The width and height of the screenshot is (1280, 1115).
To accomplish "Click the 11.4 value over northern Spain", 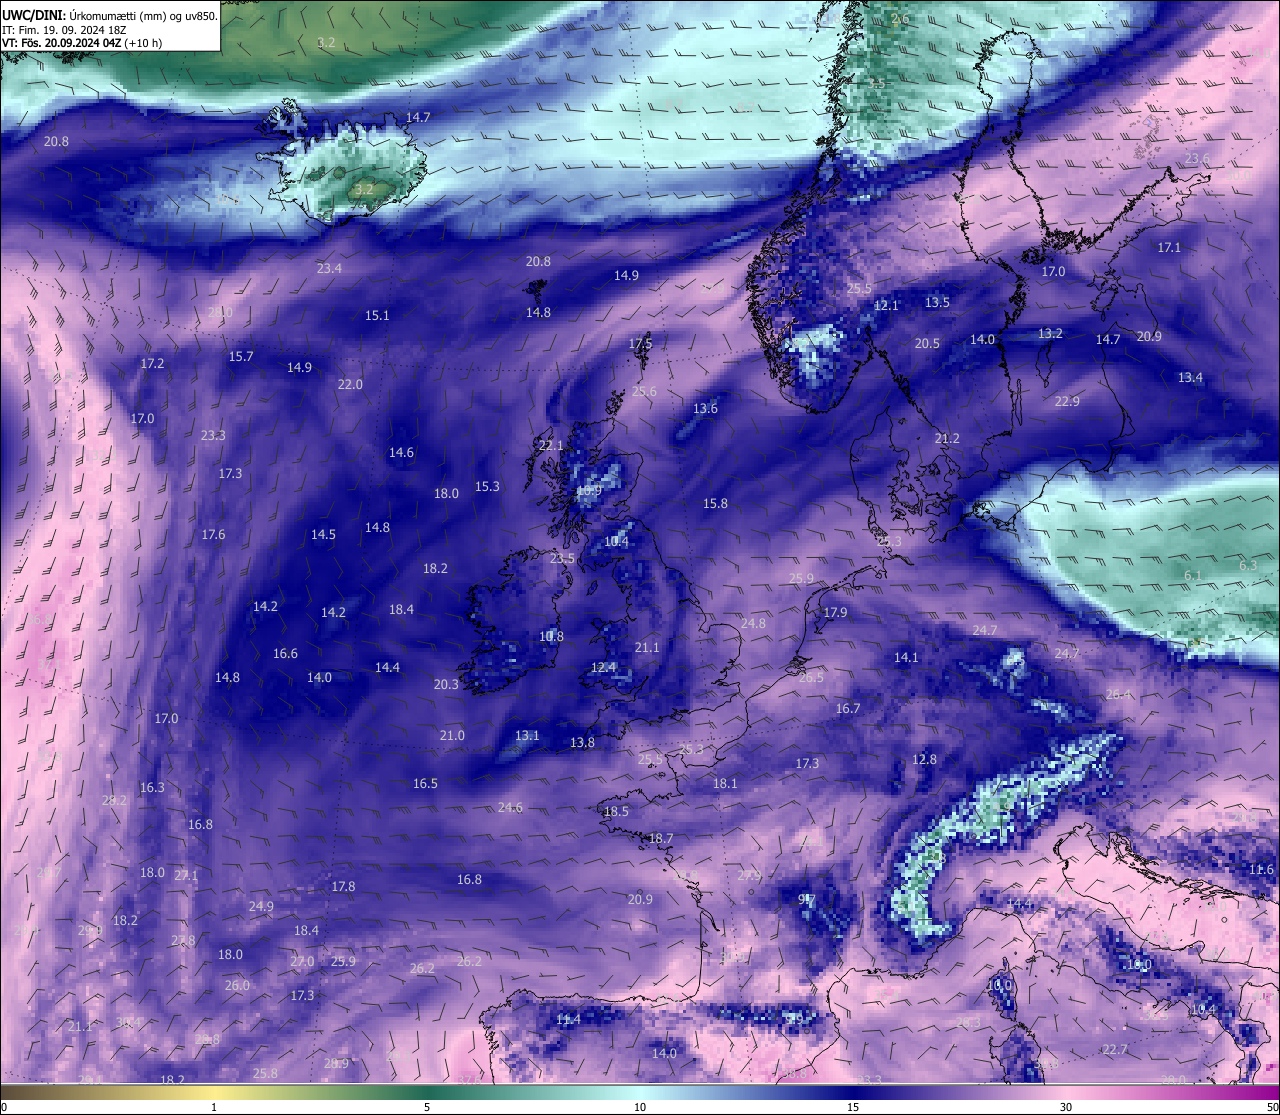I will (568, 1019).
